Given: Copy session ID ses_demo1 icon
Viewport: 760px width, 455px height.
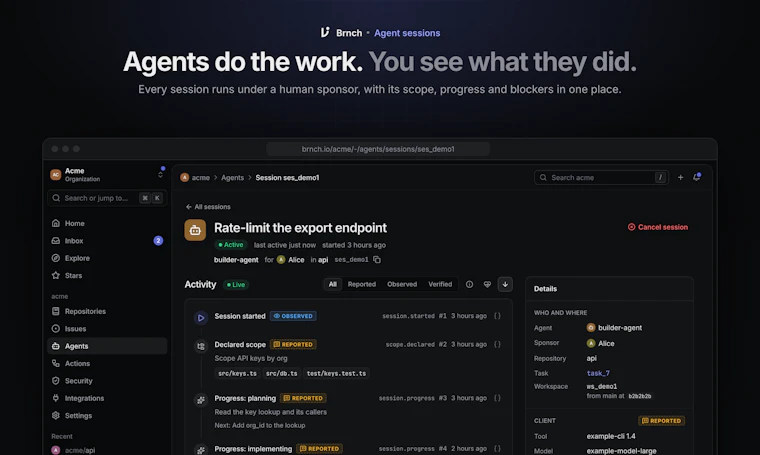Looking at the screenshot, I should click(377, 260).
